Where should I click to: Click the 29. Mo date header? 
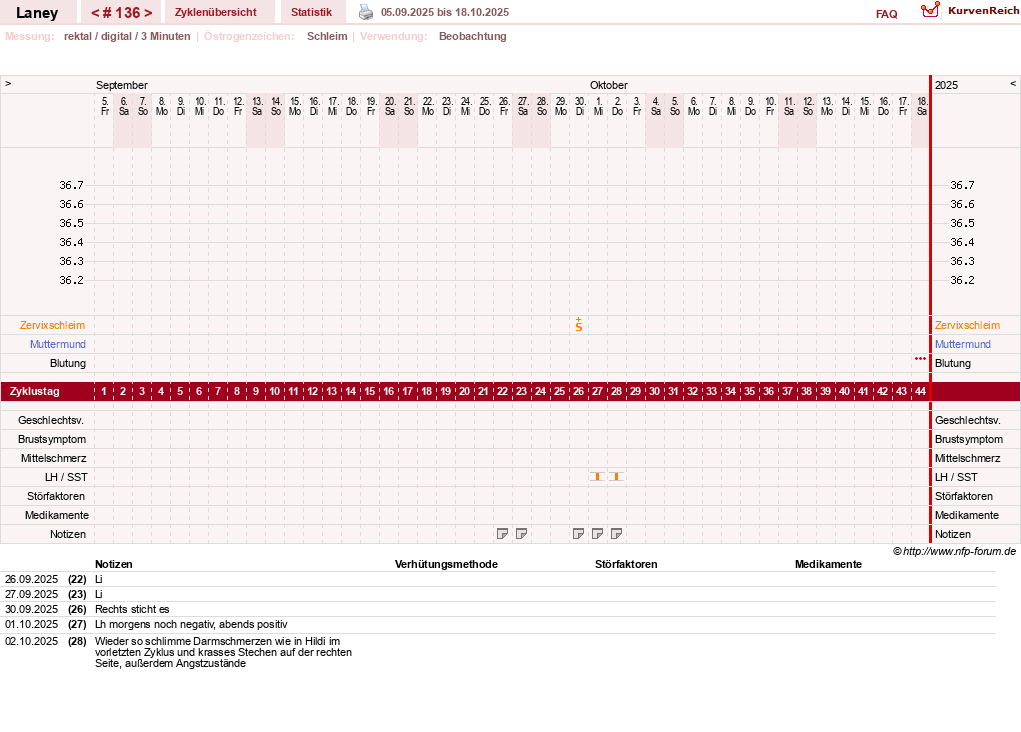561,106
